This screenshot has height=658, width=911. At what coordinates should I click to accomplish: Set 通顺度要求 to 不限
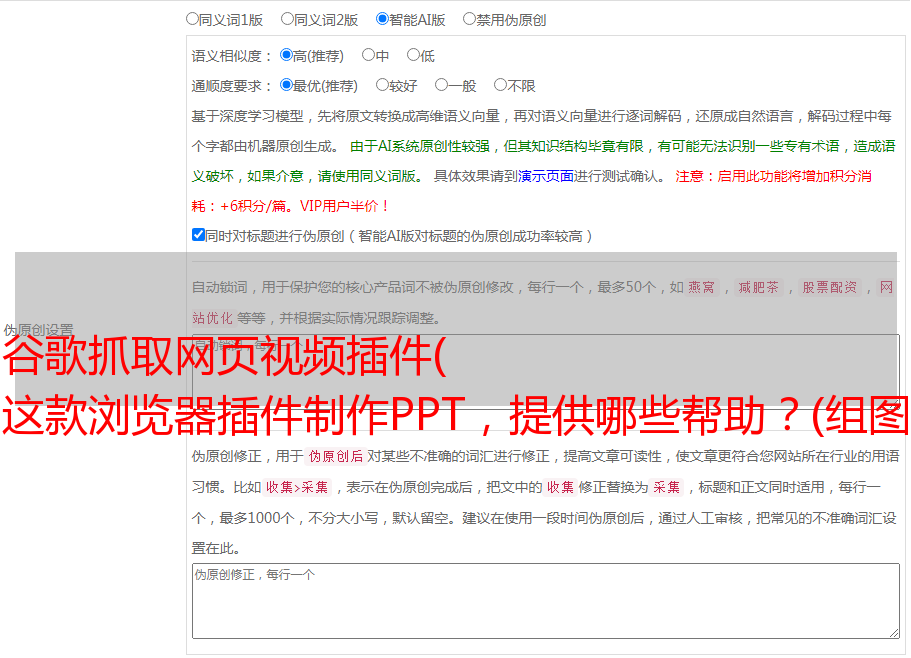500,85
